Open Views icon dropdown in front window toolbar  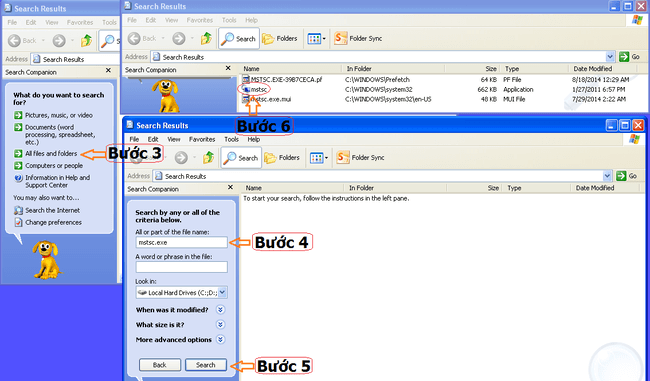pos(318,158)
